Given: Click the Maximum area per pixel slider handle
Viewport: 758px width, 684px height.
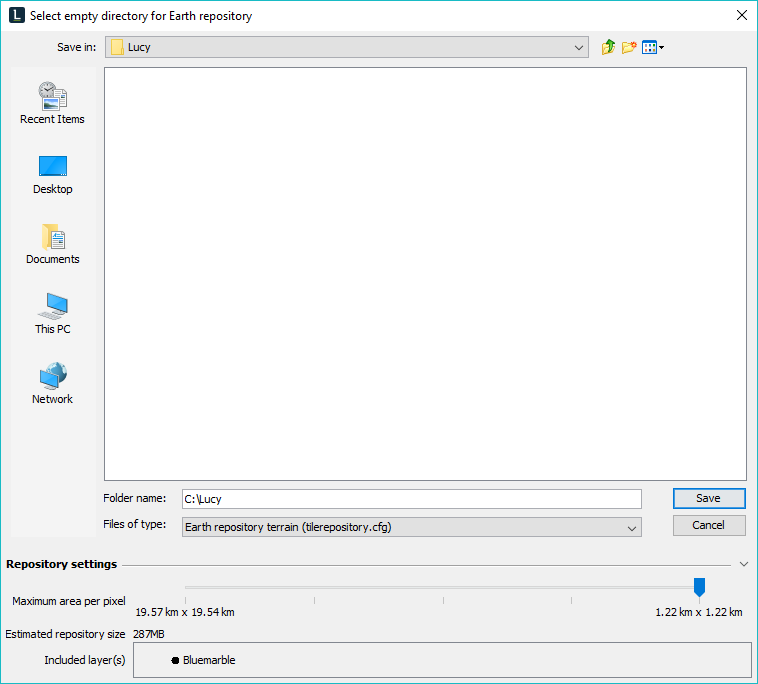Looking at the screenshot, I should click(699, 587).
